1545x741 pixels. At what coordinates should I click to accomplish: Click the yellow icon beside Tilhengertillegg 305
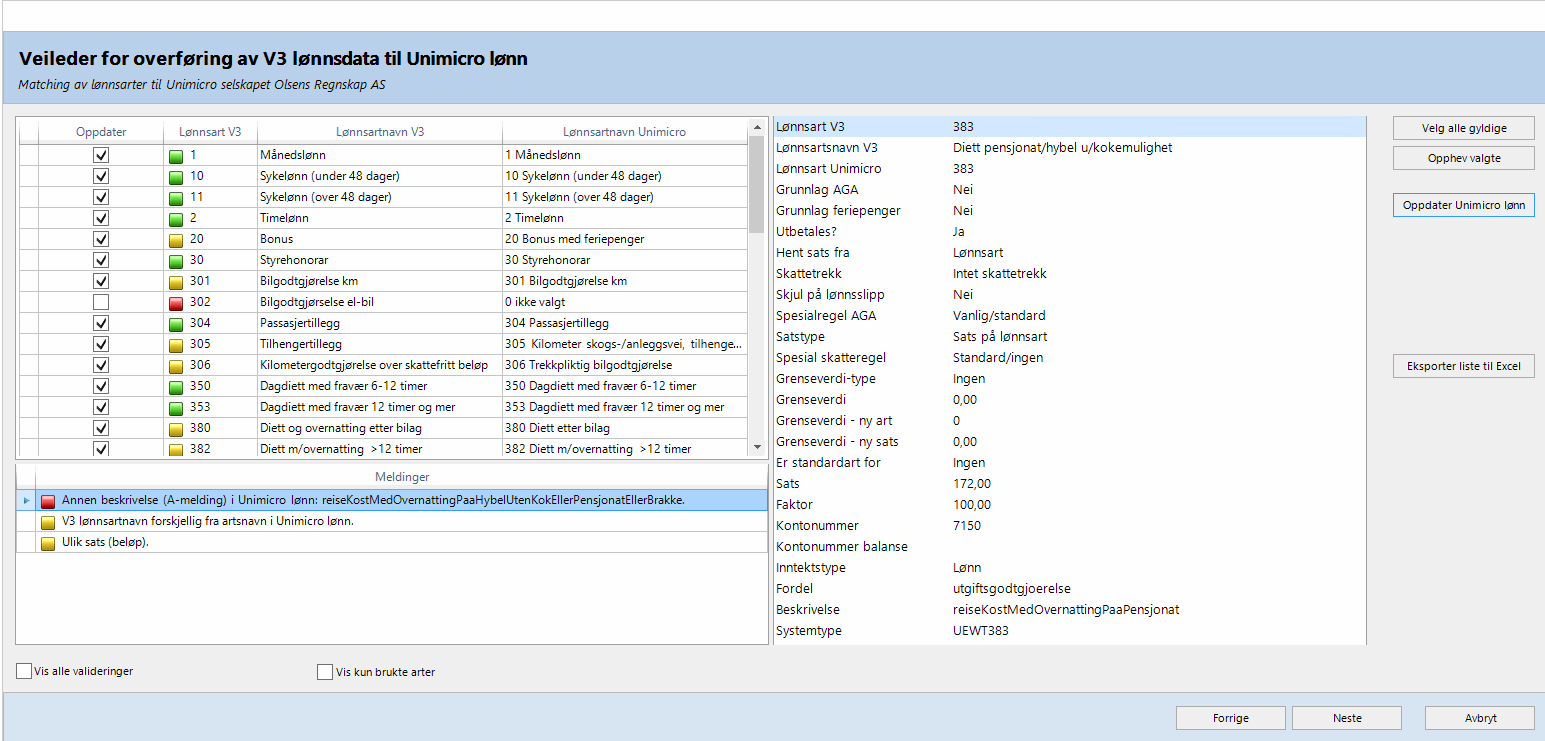(x=176, y=344)
